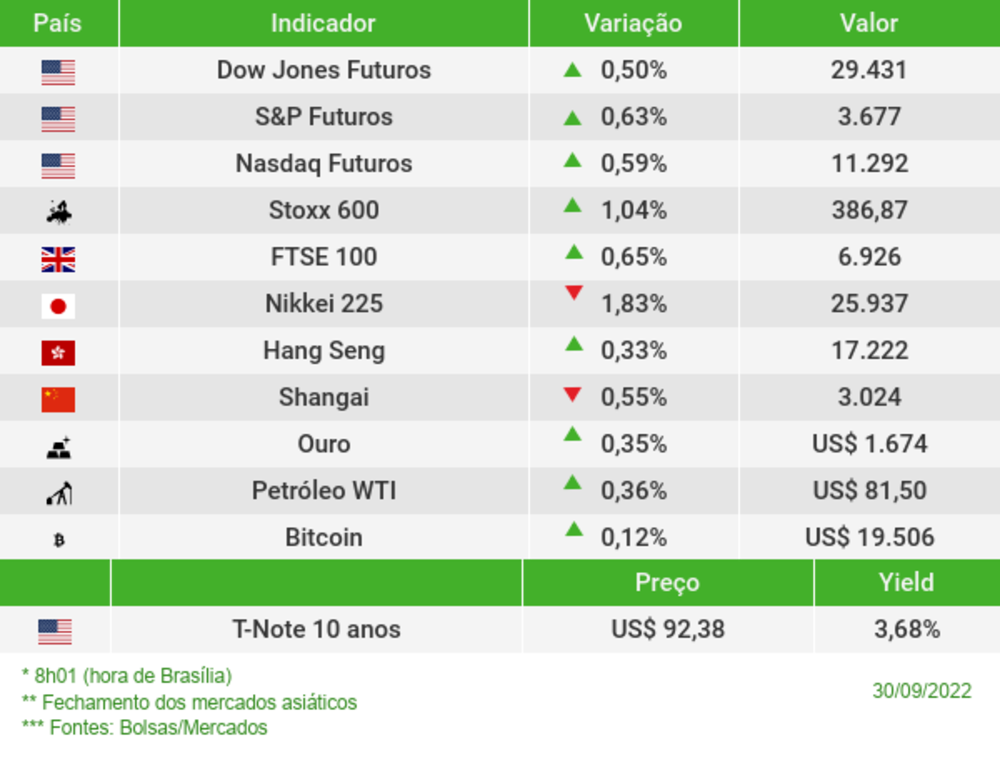Viewport: 1000px width, 773px height.
Task: Click the Bitcoin value US$ 19.506
Action: coord(869,537)
